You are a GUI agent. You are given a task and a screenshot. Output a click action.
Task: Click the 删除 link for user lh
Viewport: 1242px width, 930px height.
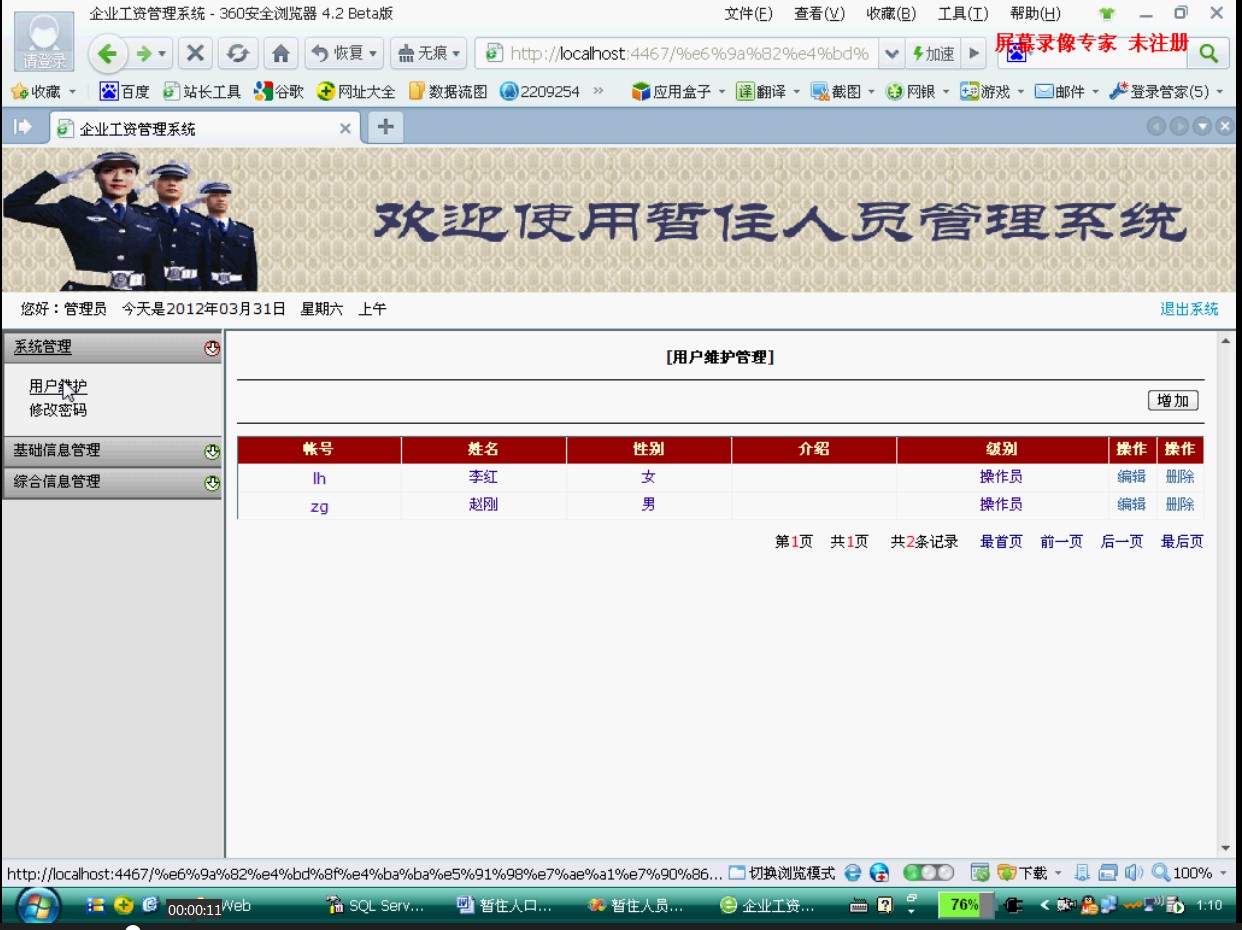(1180, 477)
